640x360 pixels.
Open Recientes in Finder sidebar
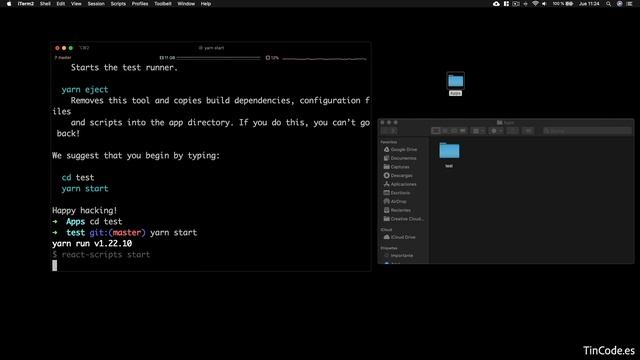coord(397,210)
